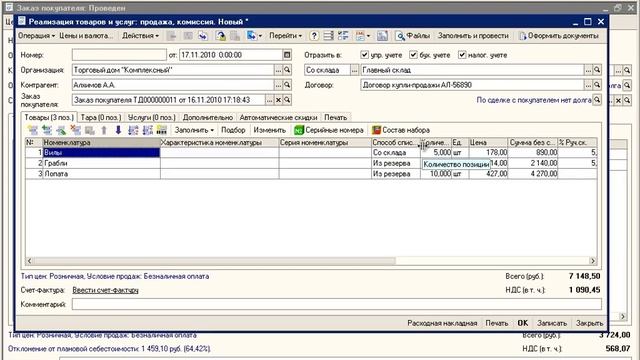The image size is (640, 360).
Task: Click the Комментарий input field
Action: (x=337, y=304)
